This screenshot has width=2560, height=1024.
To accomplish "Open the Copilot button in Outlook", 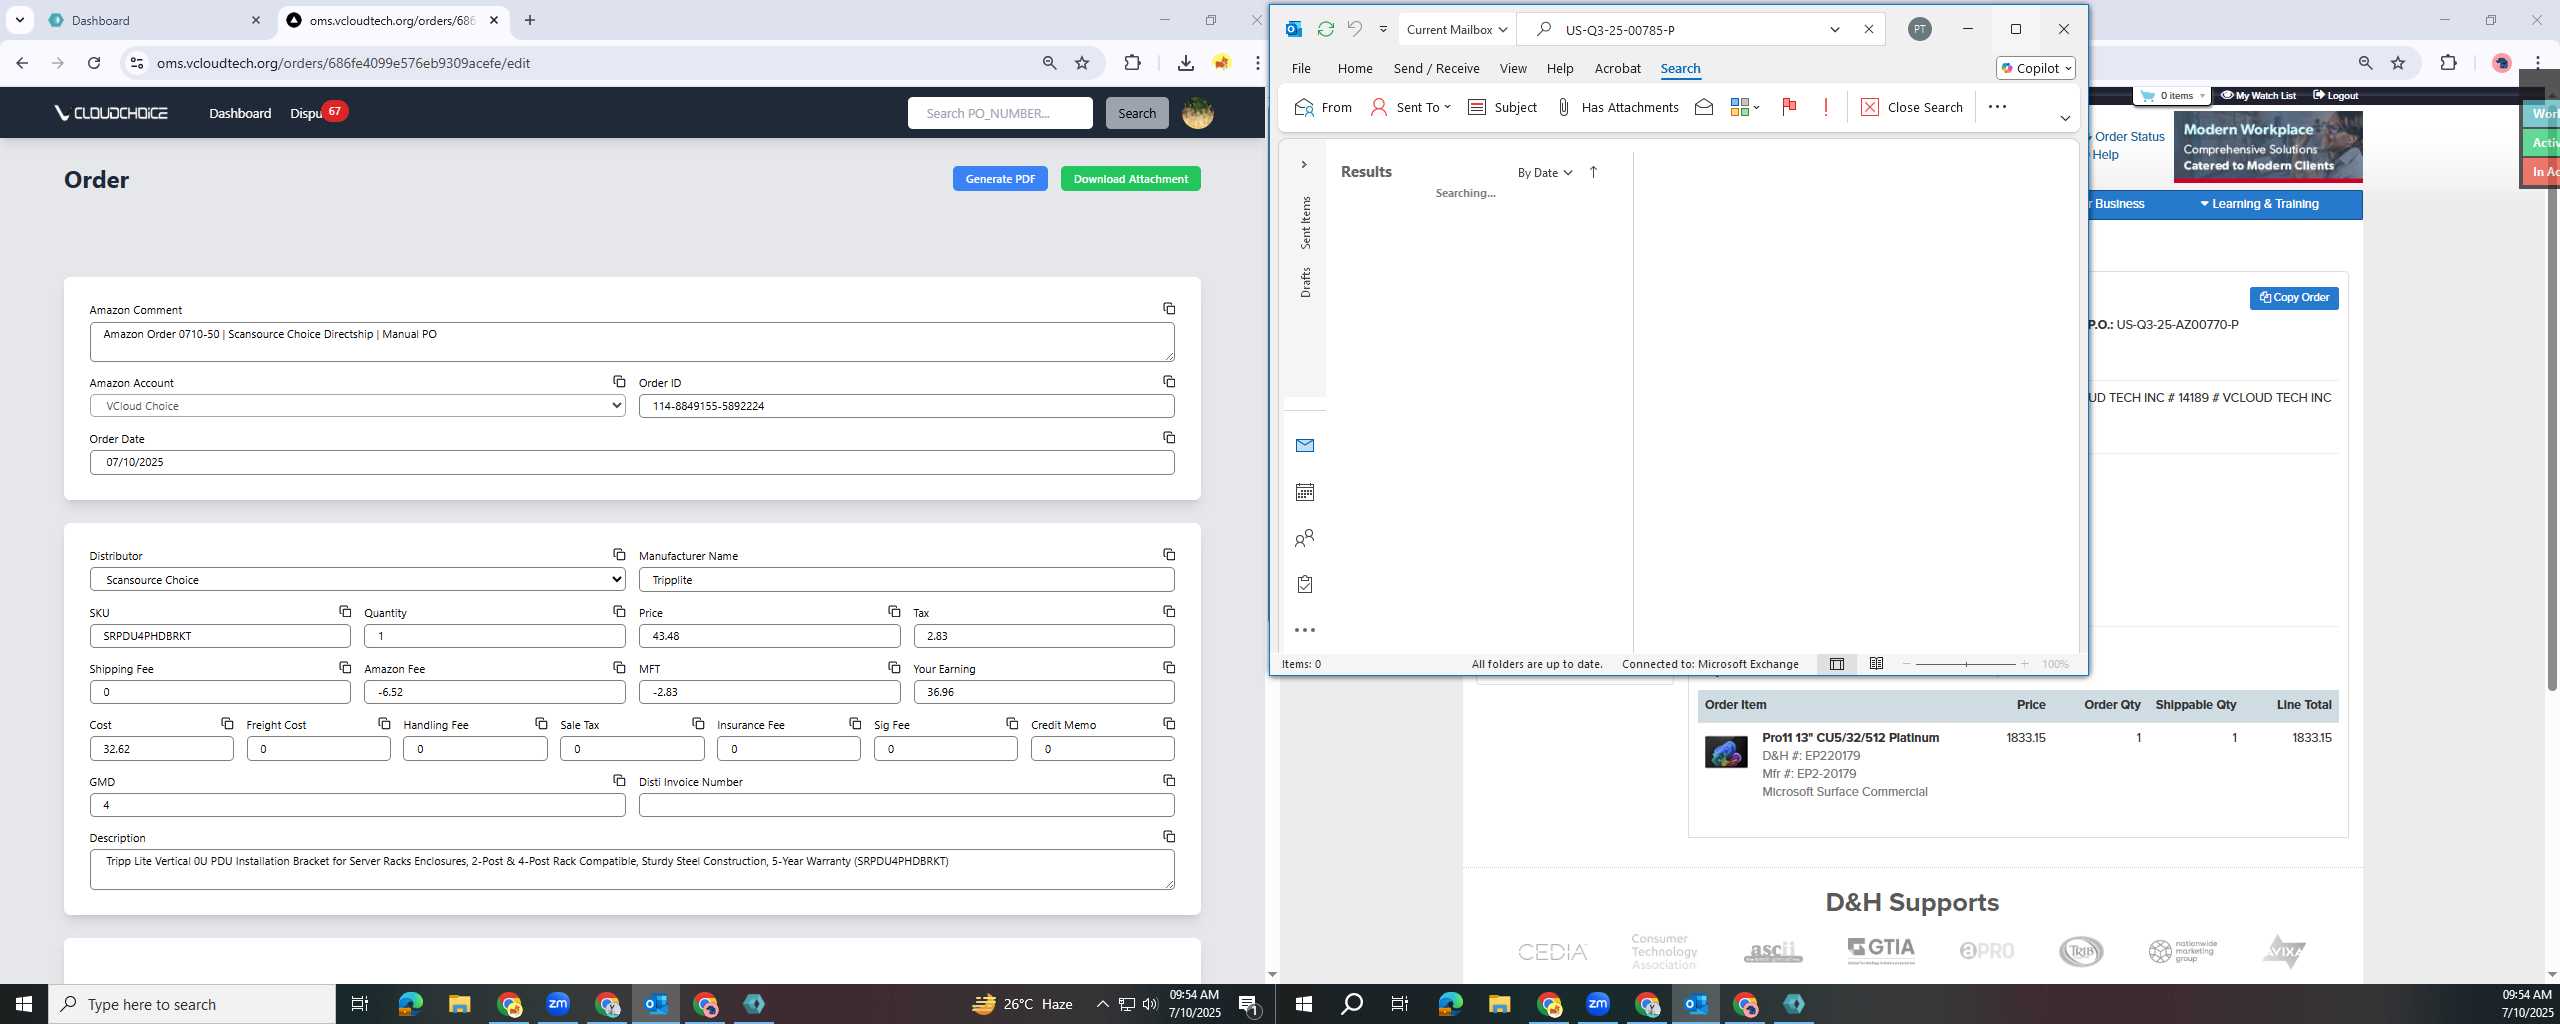I will click(2036, 68).
